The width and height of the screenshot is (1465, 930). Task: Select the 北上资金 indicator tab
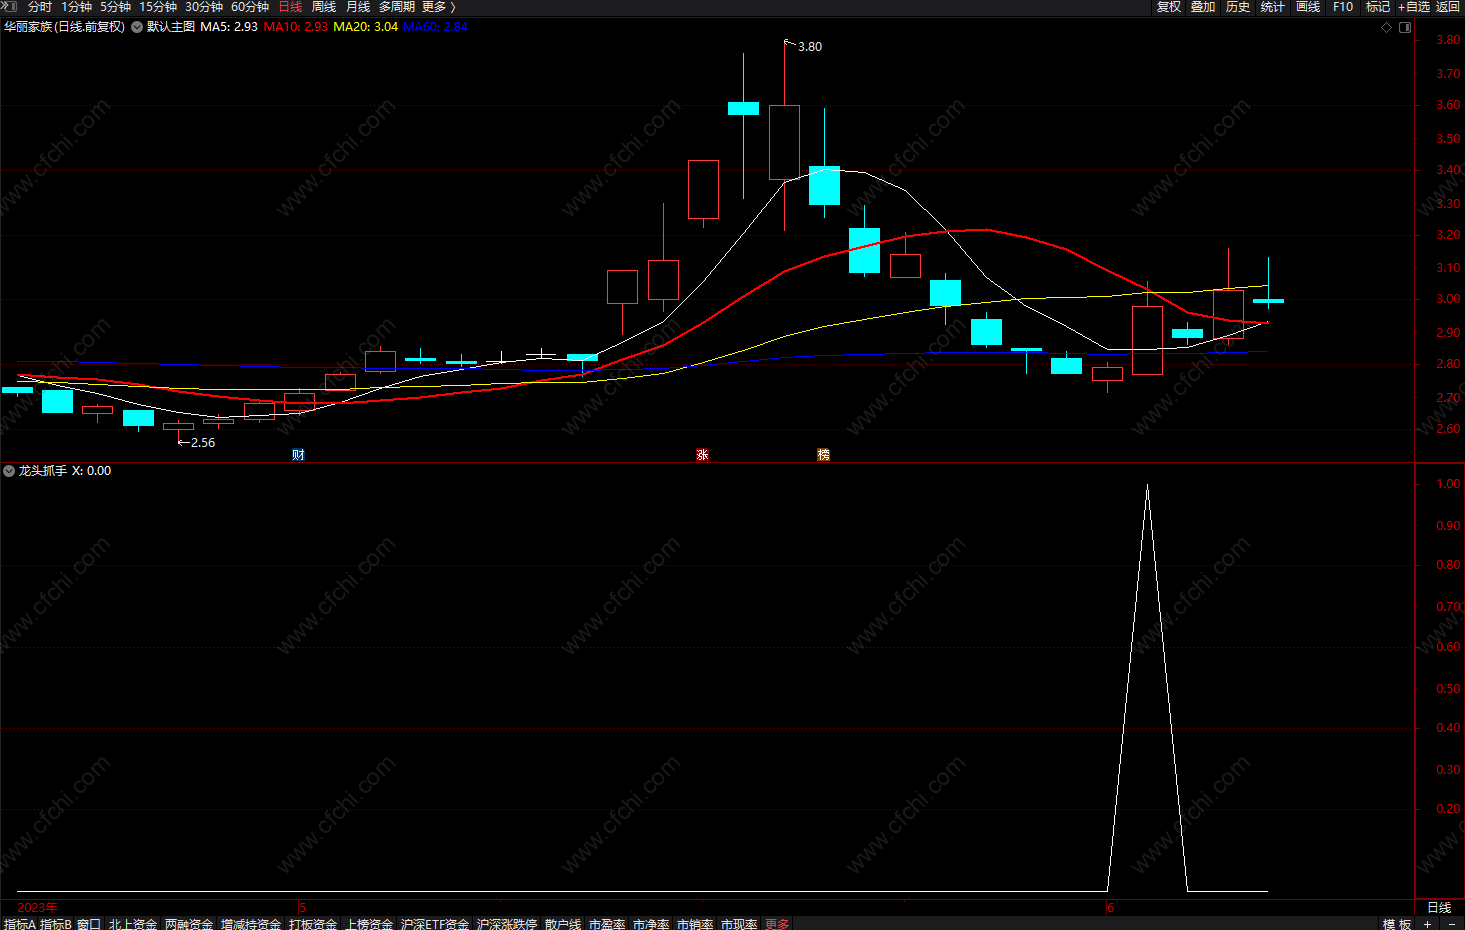coord(133,924)
